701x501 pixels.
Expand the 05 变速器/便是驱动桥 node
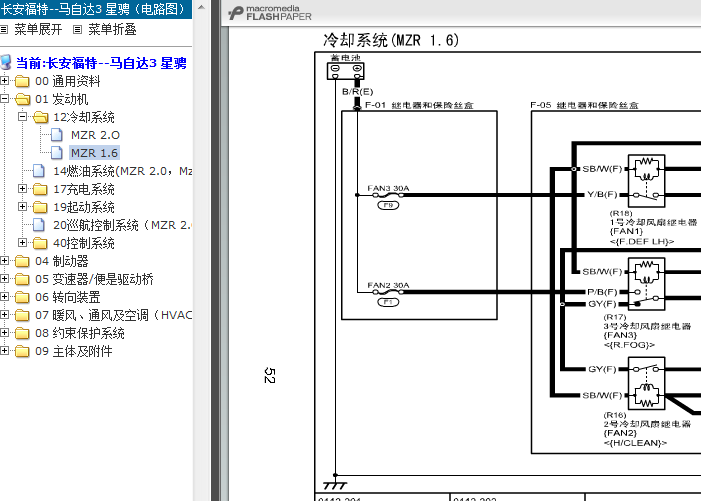(4, 278)
